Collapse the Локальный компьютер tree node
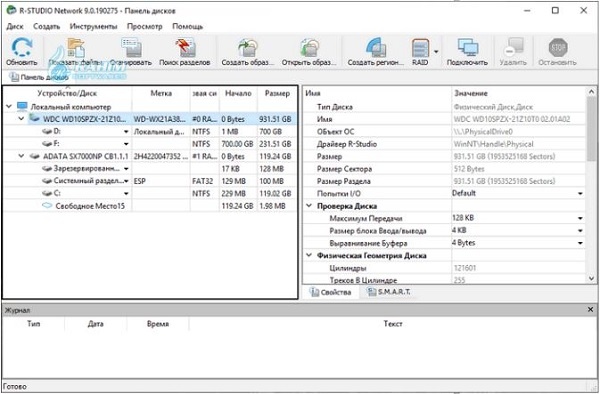Viewport: 600px width, 394px height. [x=9, y=106]
